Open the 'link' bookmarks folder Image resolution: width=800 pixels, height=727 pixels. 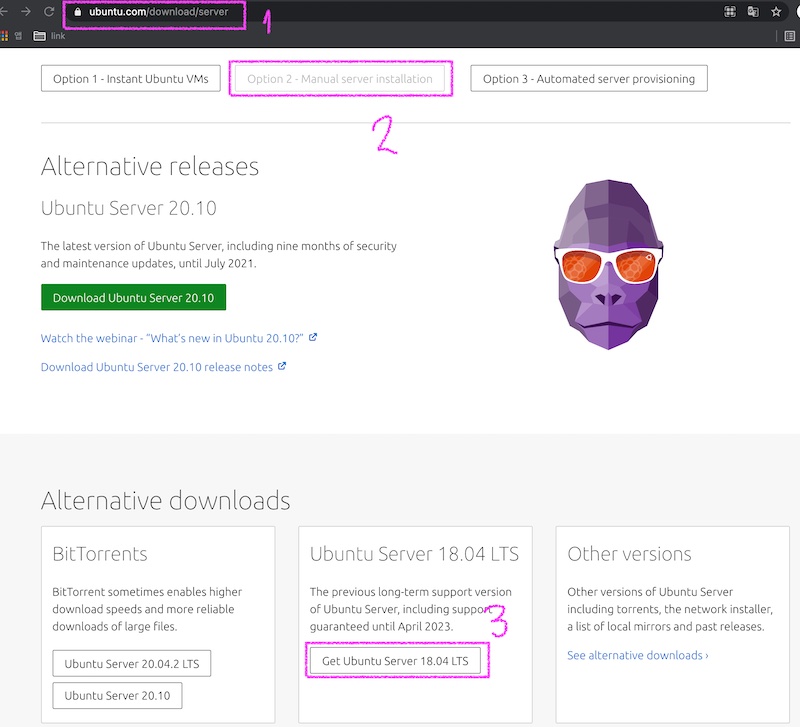pyautogui.click(x=49, y=36)
